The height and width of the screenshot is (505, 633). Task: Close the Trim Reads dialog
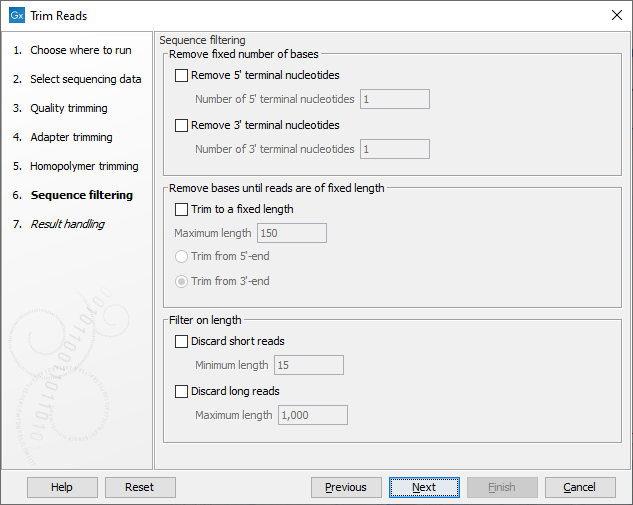point(615,16)
